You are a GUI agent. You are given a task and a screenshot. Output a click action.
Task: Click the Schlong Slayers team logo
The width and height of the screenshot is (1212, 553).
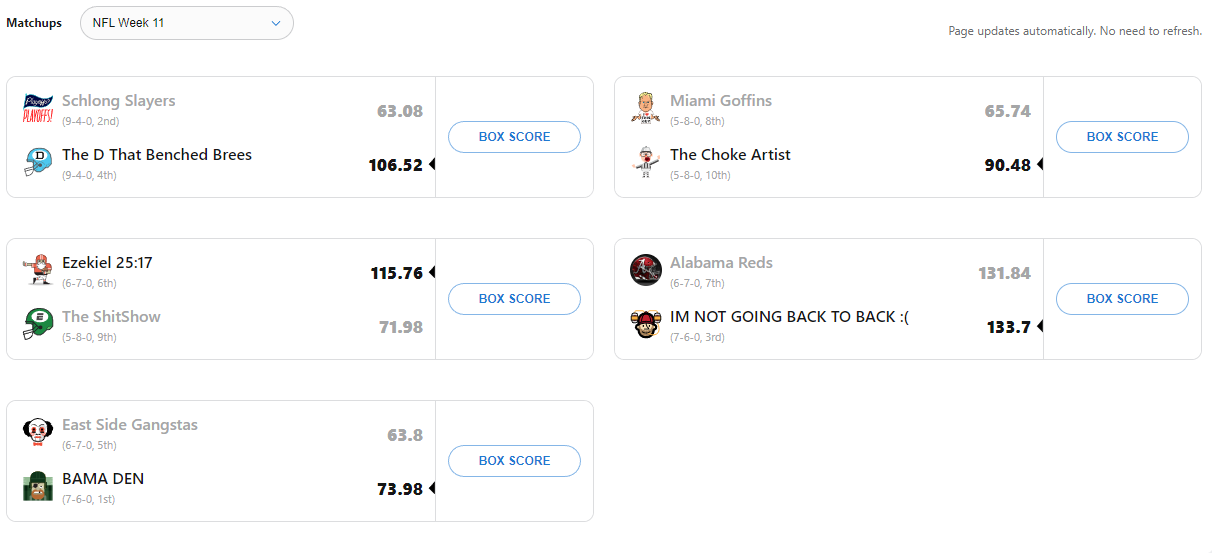pyautogui.click(x=37, y=108)
